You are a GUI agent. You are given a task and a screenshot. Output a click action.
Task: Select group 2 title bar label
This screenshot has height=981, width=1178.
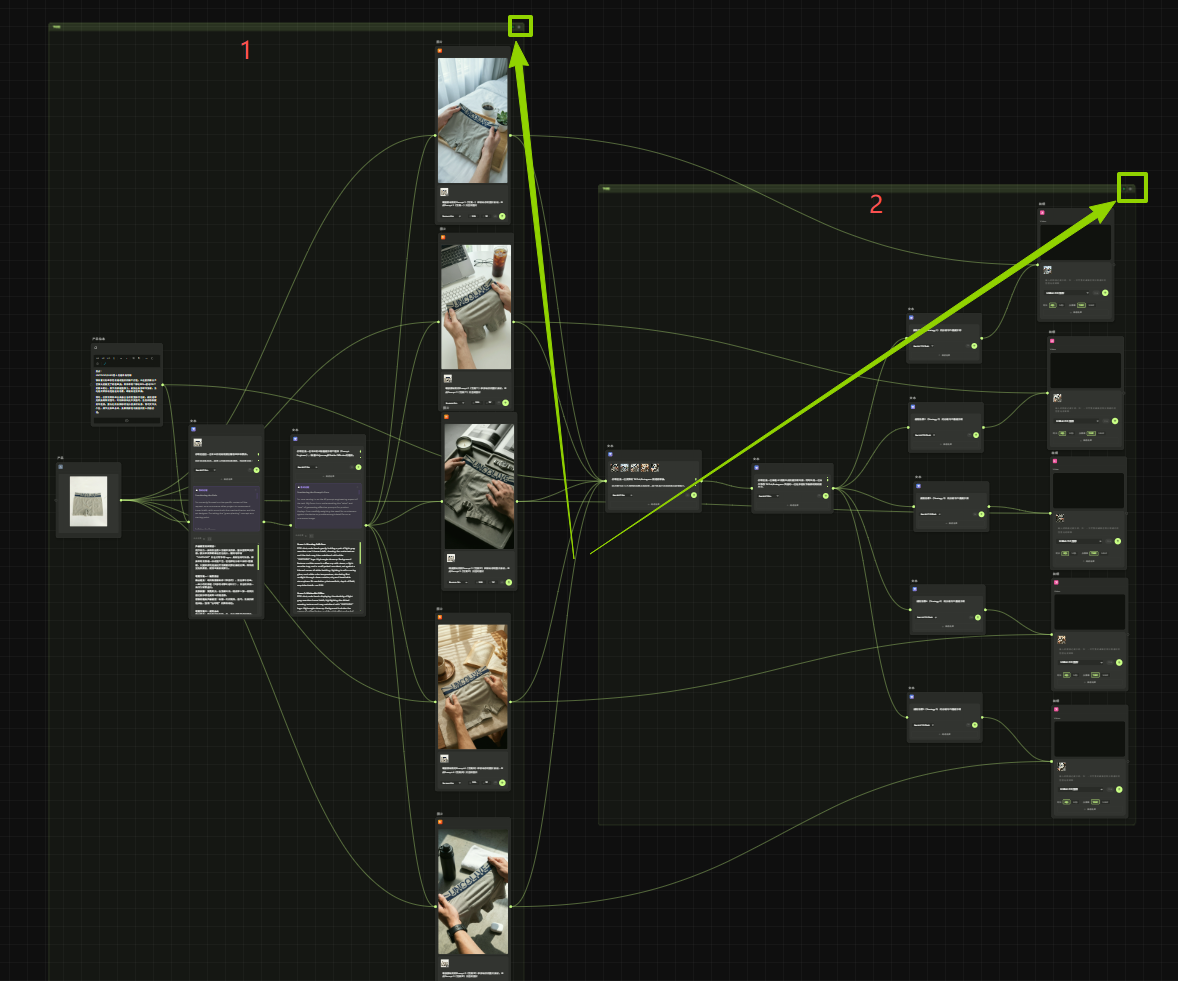pyautogui.click(x=607, y=188)
